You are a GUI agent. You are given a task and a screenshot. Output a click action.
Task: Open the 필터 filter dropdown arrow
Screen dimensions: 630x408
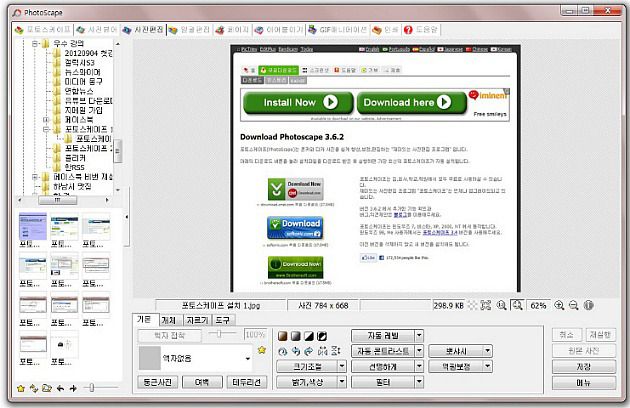pos(419,382)
